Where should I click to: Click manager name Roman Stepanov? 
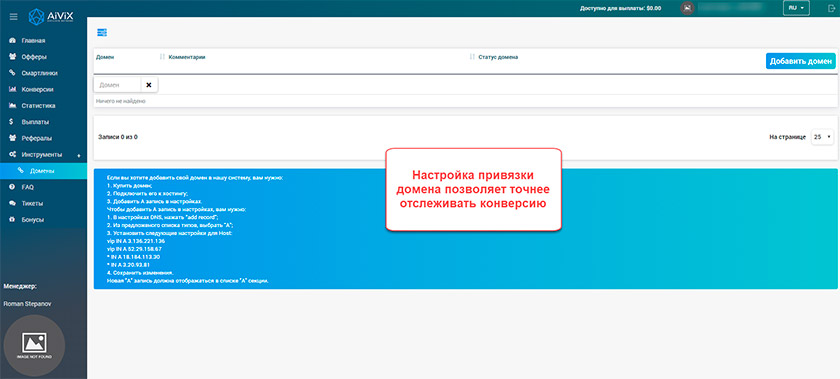pos(27,303)
